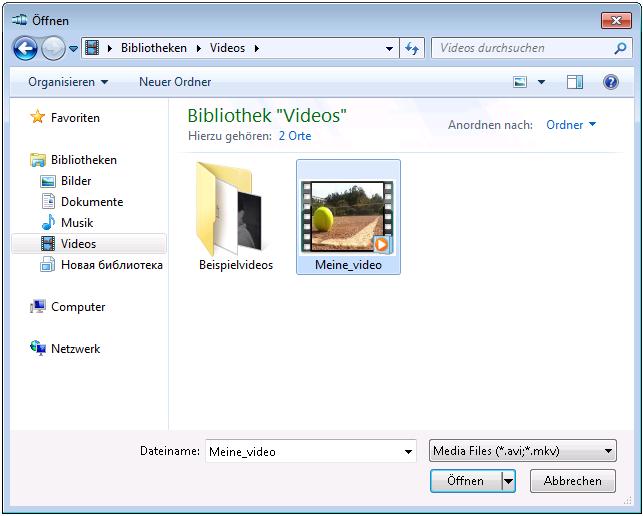The image size is (643, 516).
Task: Open the Öffnen button split arrow
Action: click(x=508, y=481)
